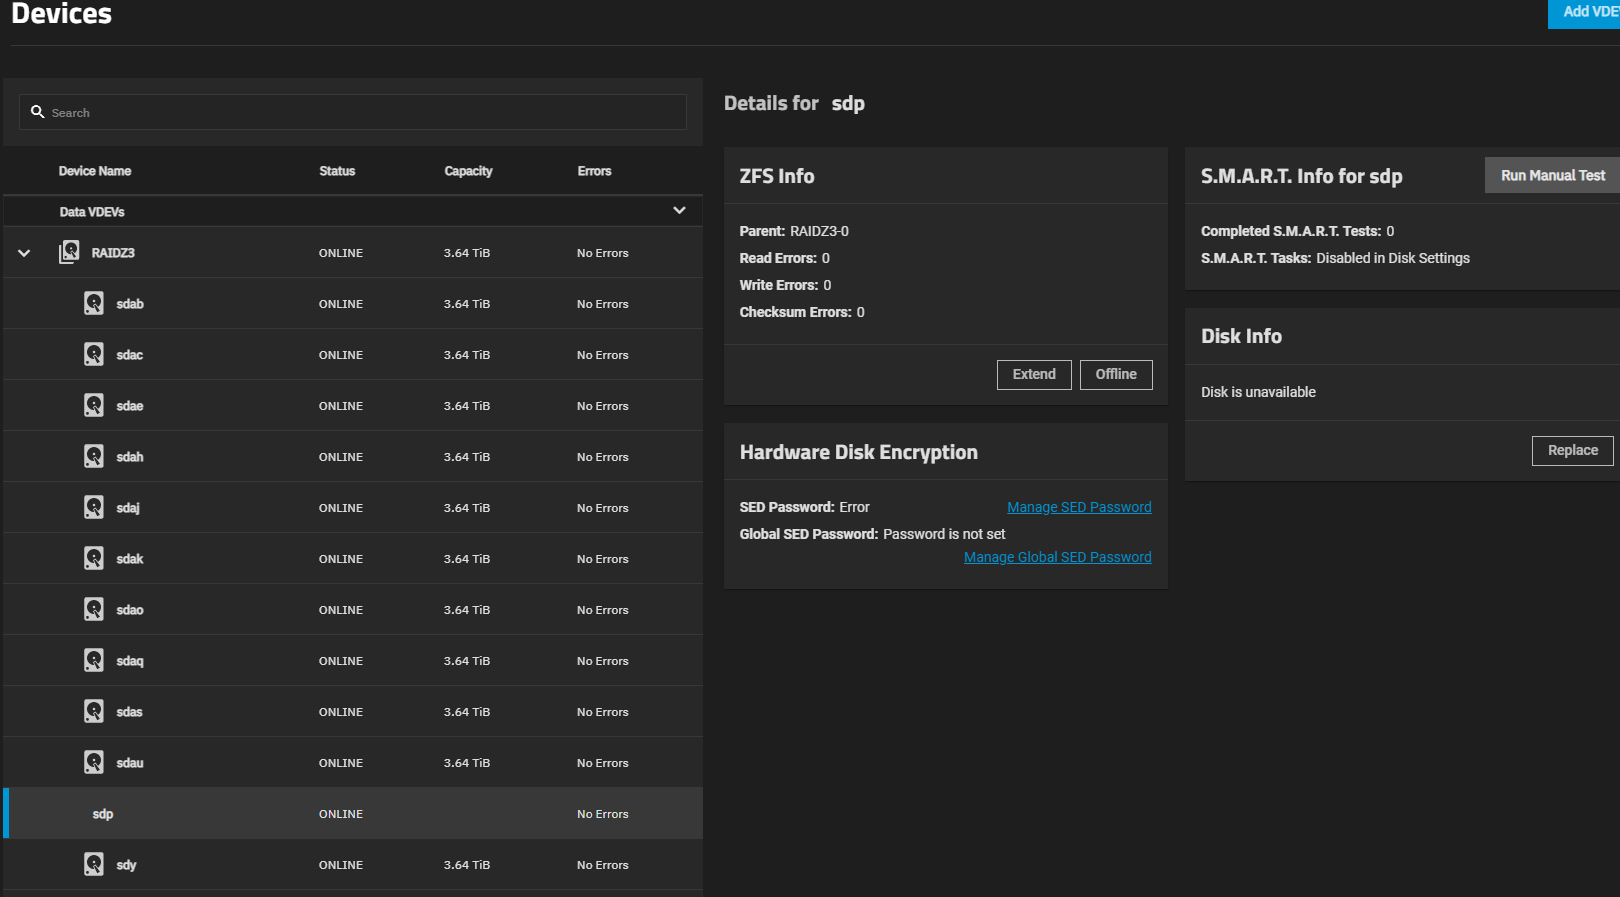Click the sdas disk icon
The image size is (1620, 897).
coord(94,711)
